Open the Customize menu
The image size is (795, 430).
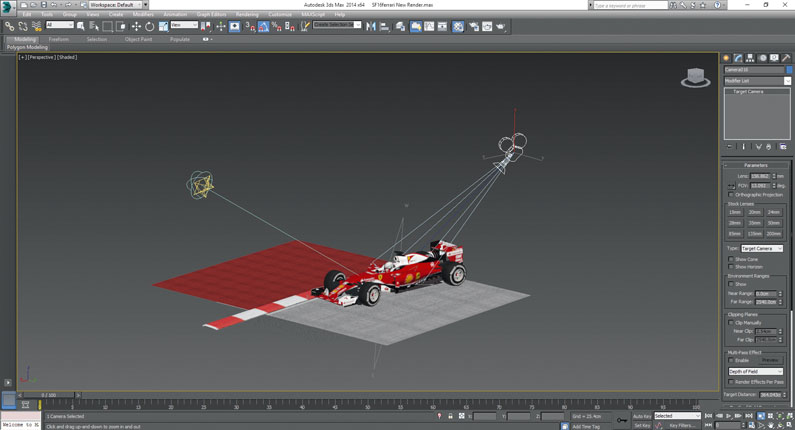tap(280, 14)
